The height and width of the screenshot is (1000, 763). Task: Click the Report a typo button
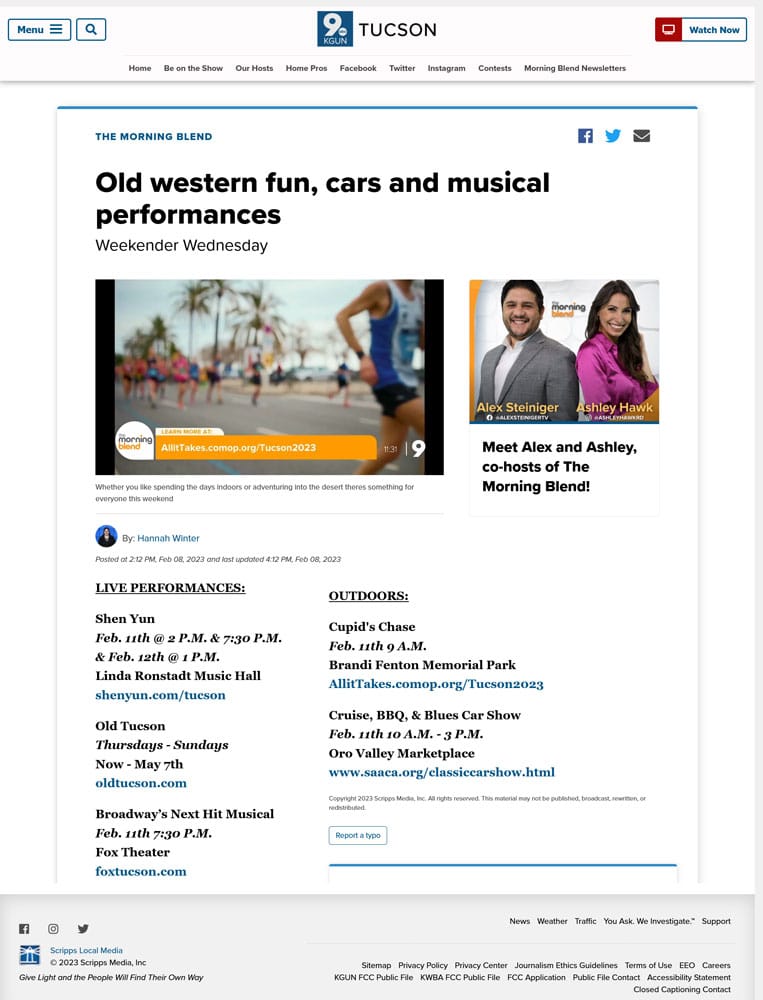pyautogui.click(x=358, y=835)
